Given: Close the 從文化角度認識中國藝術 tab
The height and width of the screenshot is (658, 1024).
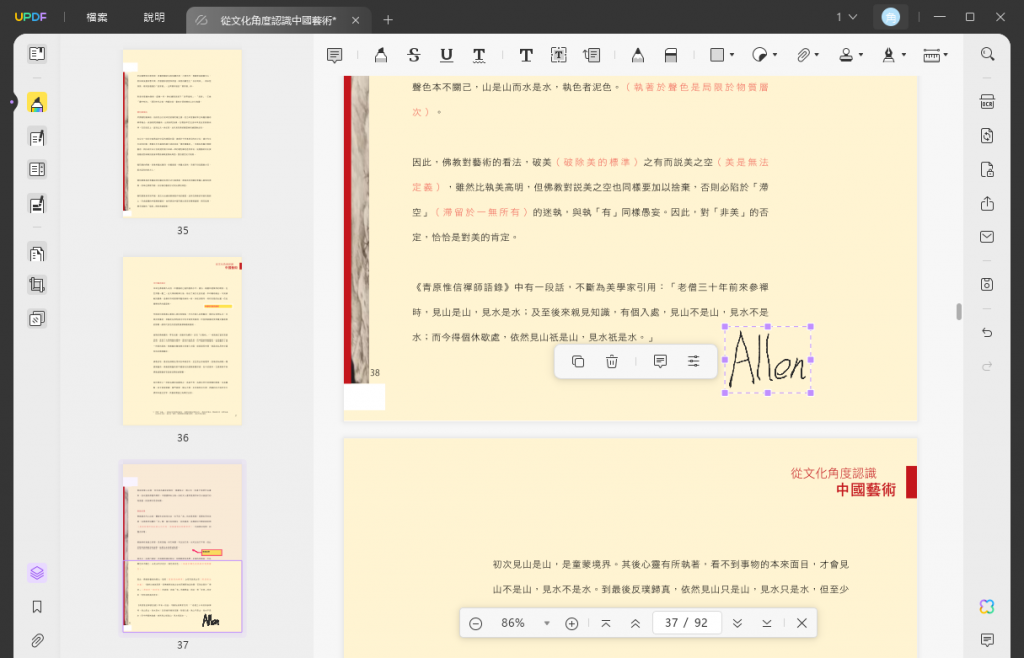Looking at the screenshot, I should point(355,20).
